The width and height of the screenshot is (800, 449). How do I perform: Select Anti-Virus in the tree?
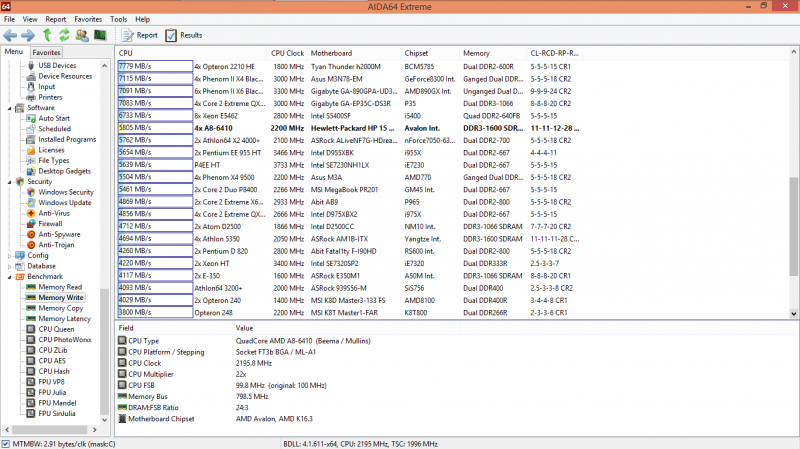(54, 213)
